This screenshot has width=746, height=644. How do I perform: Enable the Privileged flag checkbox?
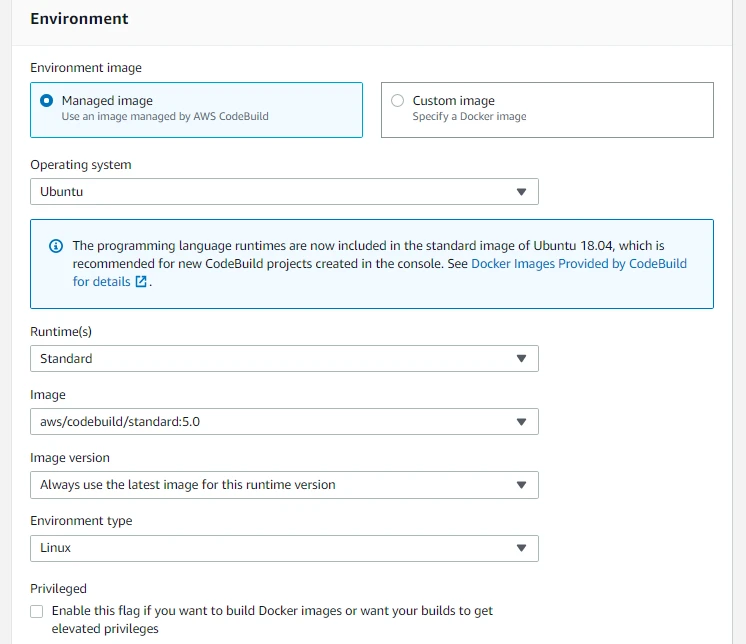37,611
